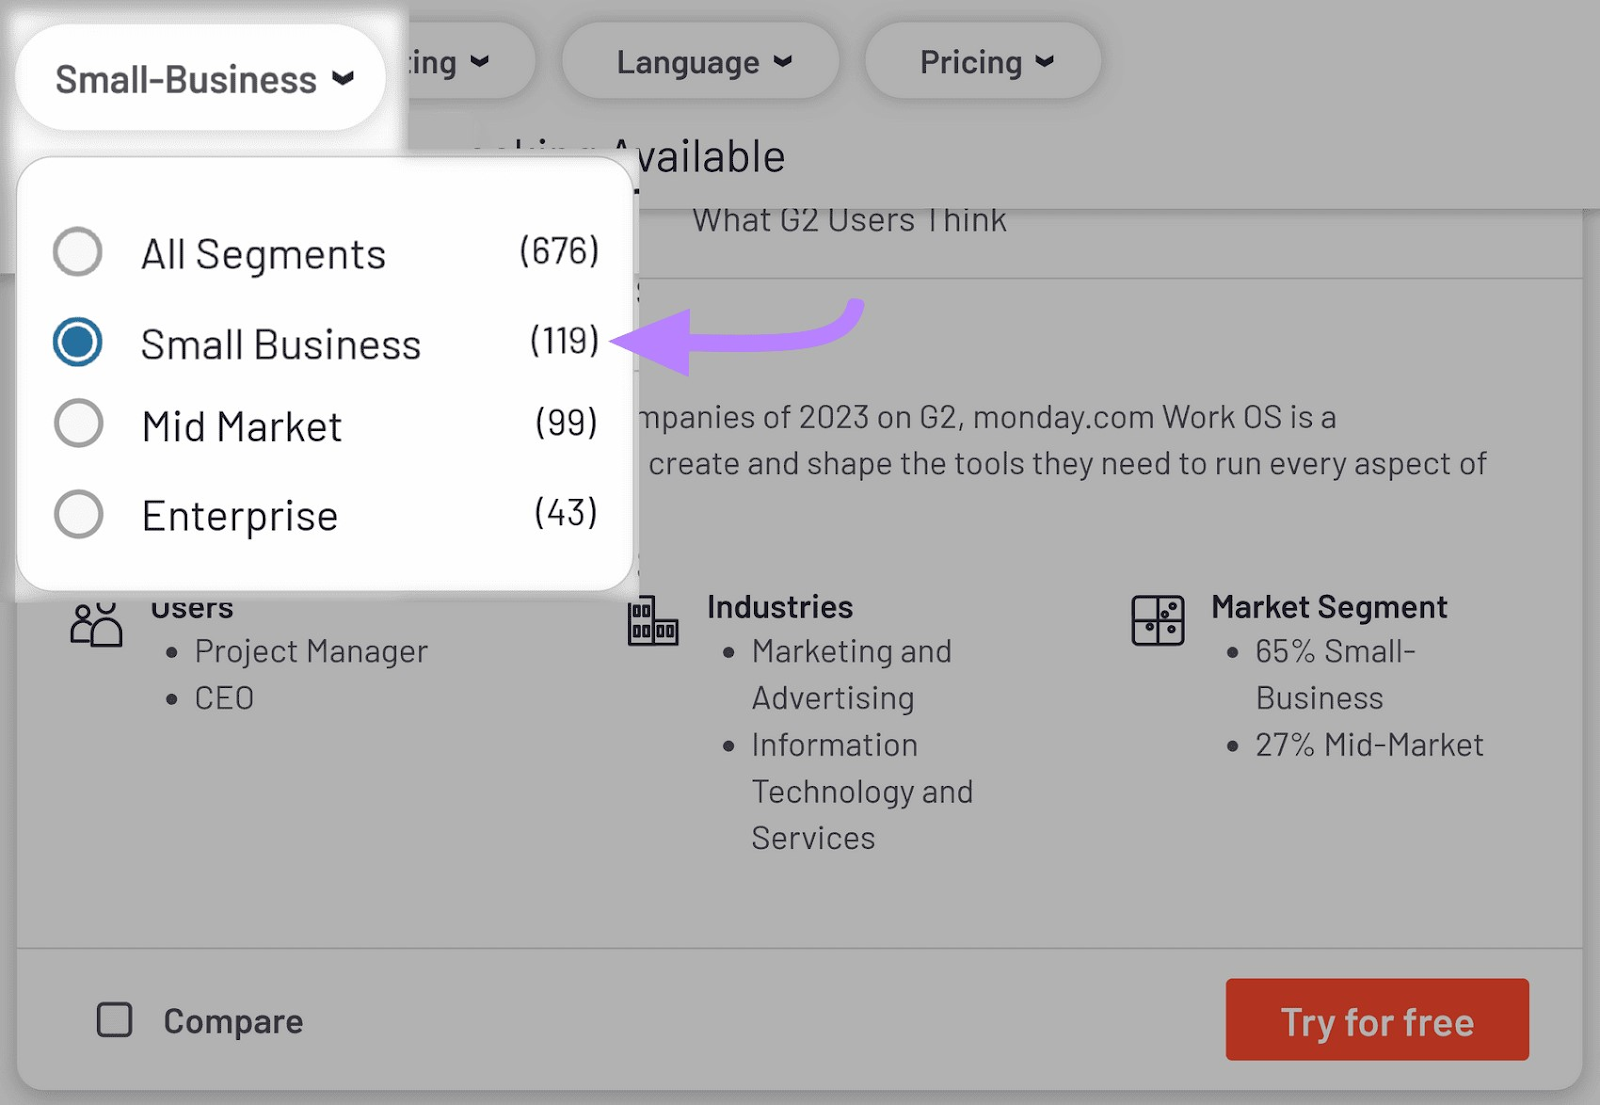The image size is (1600, 1105).
Task: Click the Market Segment grid icon
Action: [x=1158, y=620]
